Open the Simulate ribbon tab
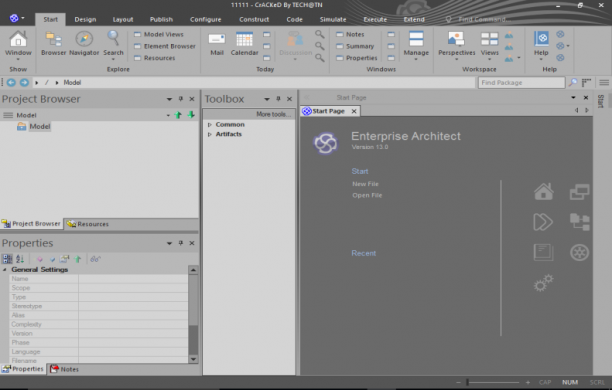The image size is (612, 390). pyautogui.click(x=333, y=19)
